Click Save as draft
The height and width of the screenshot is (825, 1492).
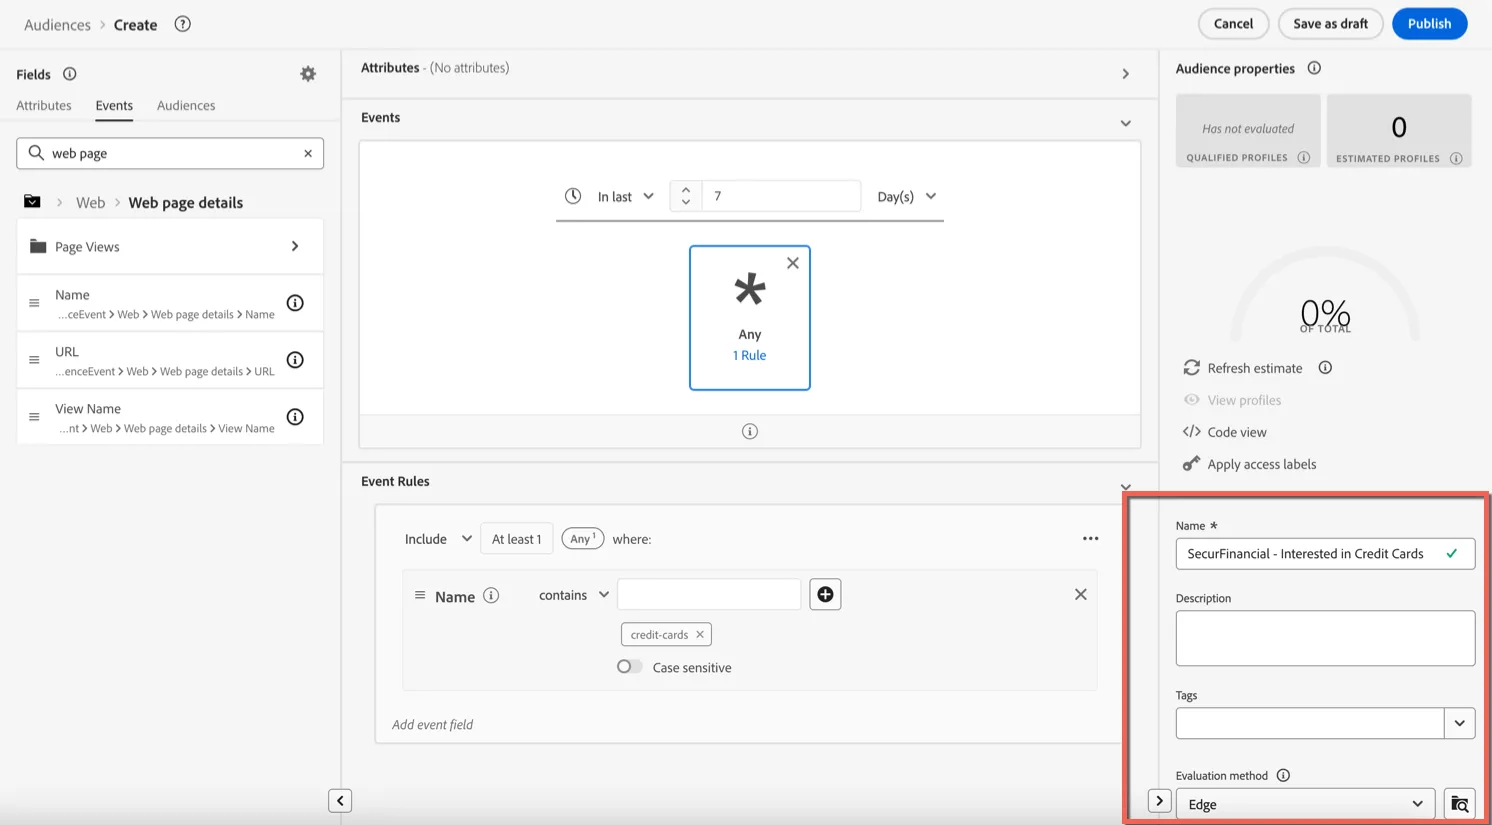(1330, 24)
